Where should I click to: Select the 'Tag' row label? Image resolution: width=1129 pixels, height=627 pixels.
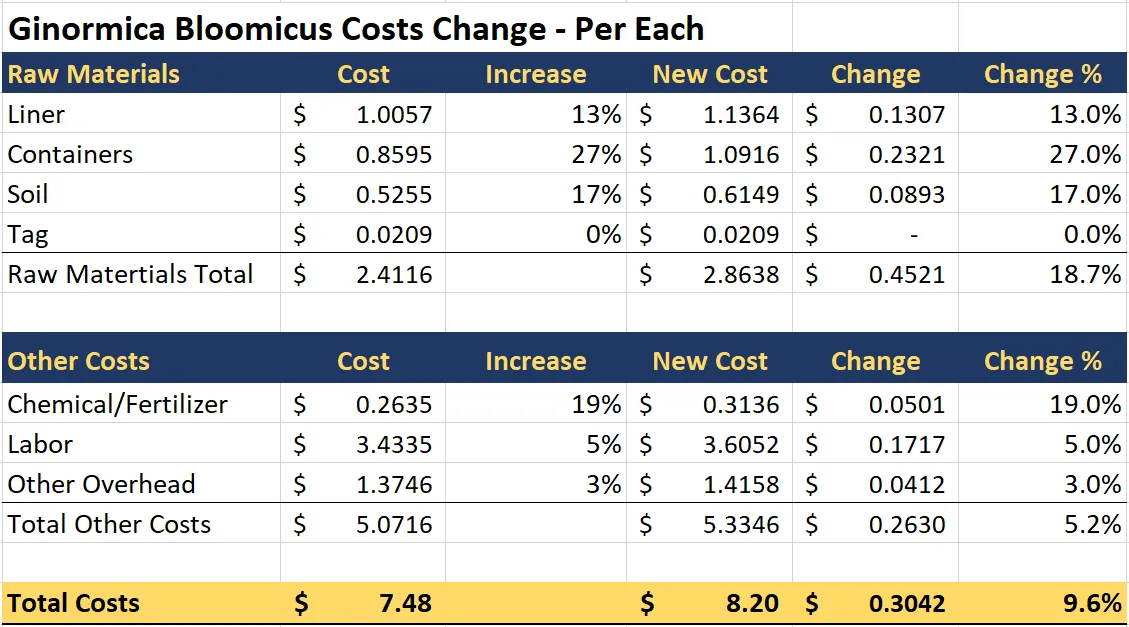pos(28,235)
